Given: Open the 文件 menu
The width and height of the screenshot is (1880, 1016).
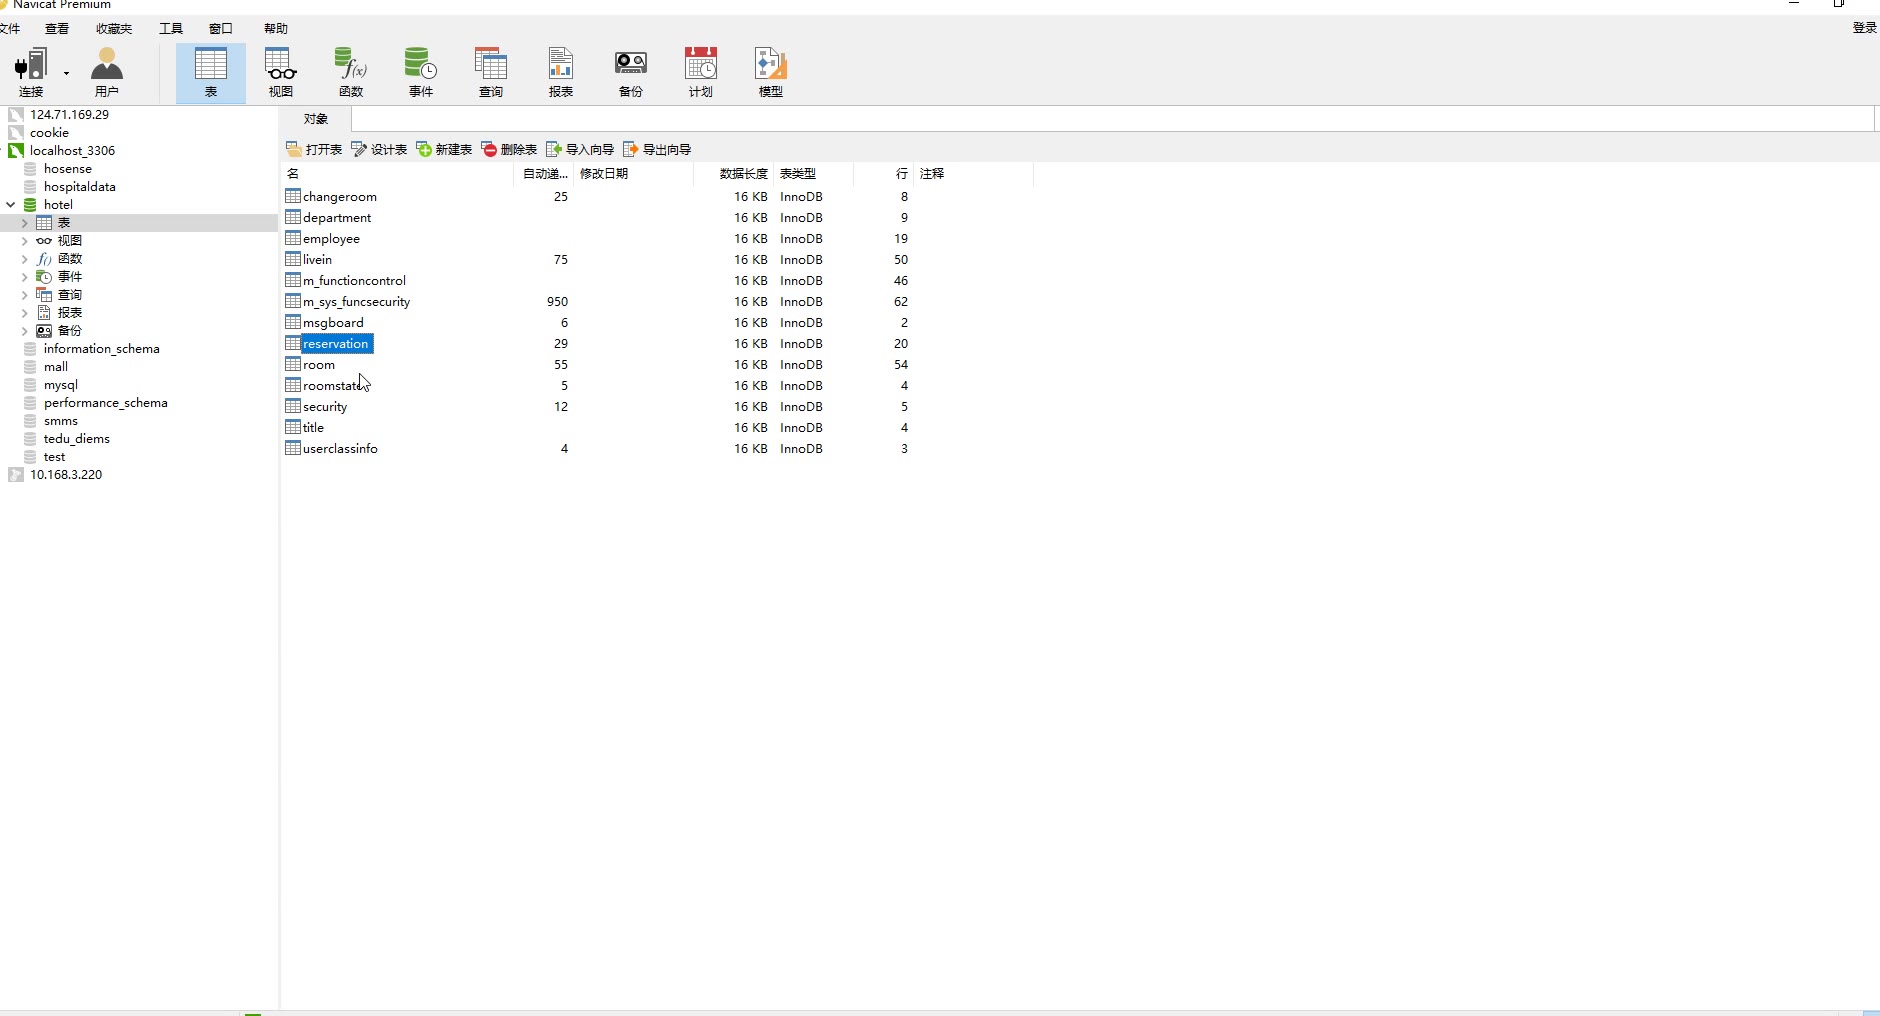Looking at the screenshot, I should pos(10,28).
